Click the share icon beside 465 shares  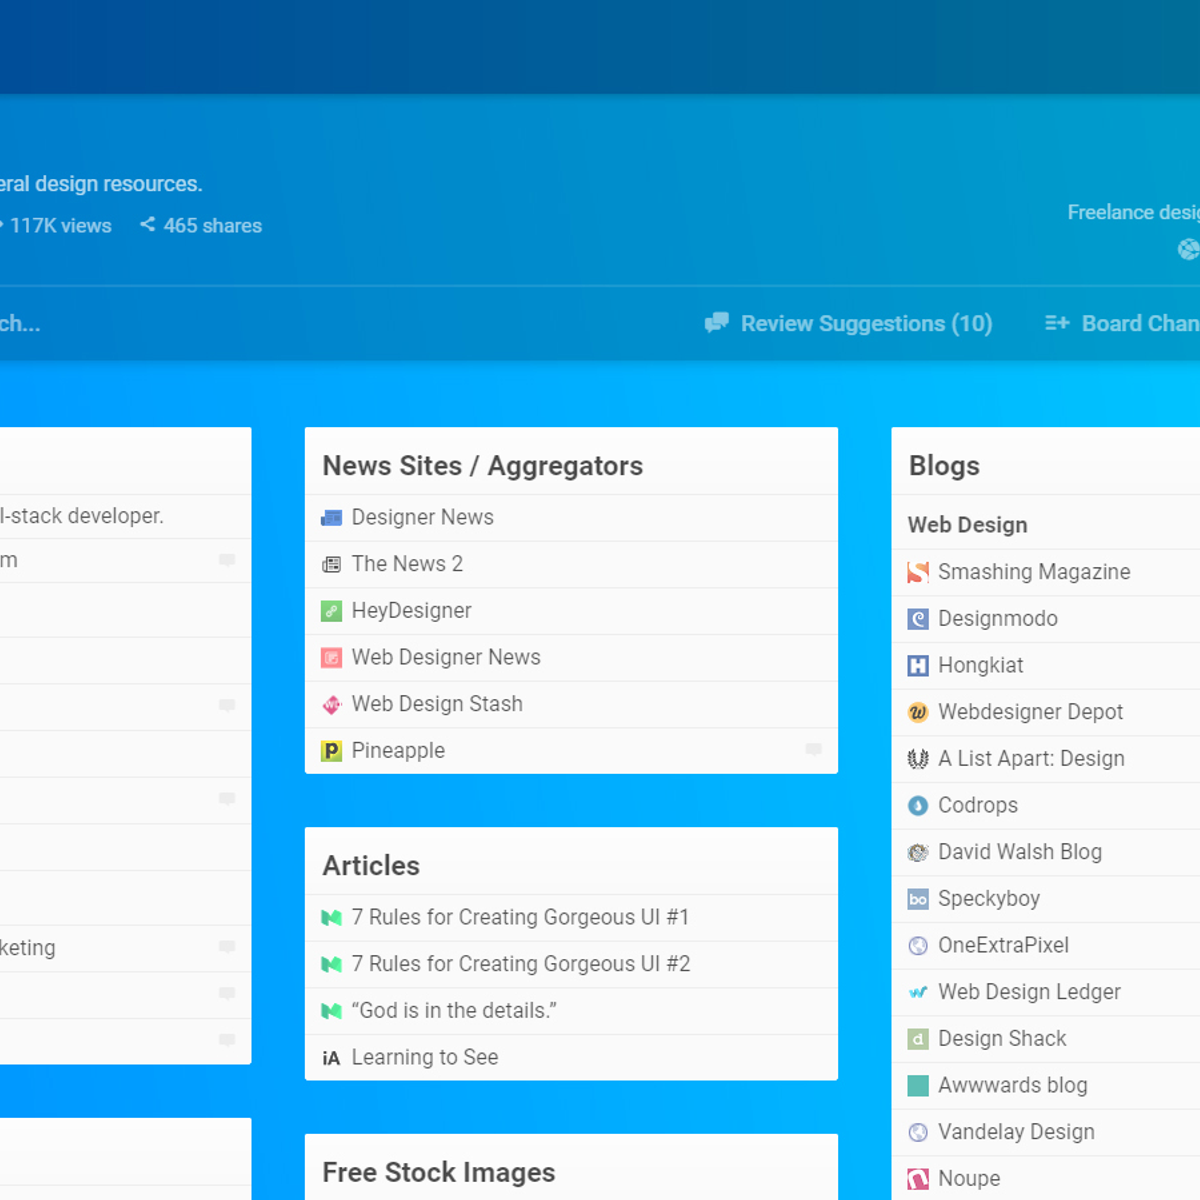[146, 225]
